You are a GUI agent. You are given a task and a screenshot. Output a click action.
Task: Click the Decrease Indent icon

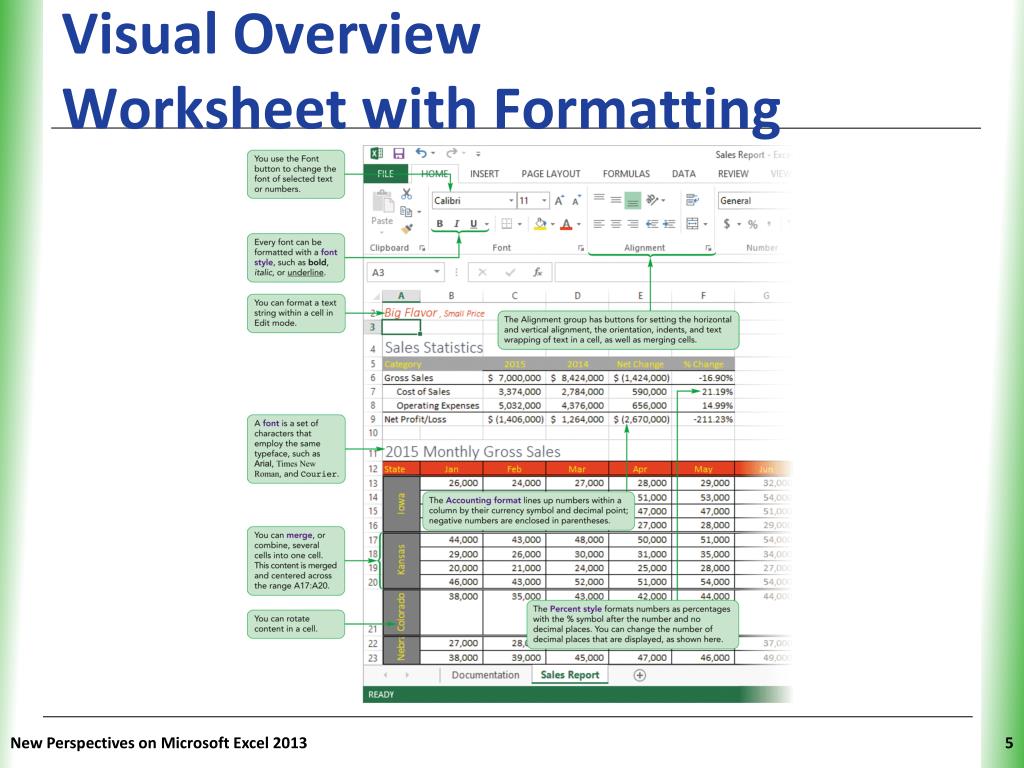(652, 224)
